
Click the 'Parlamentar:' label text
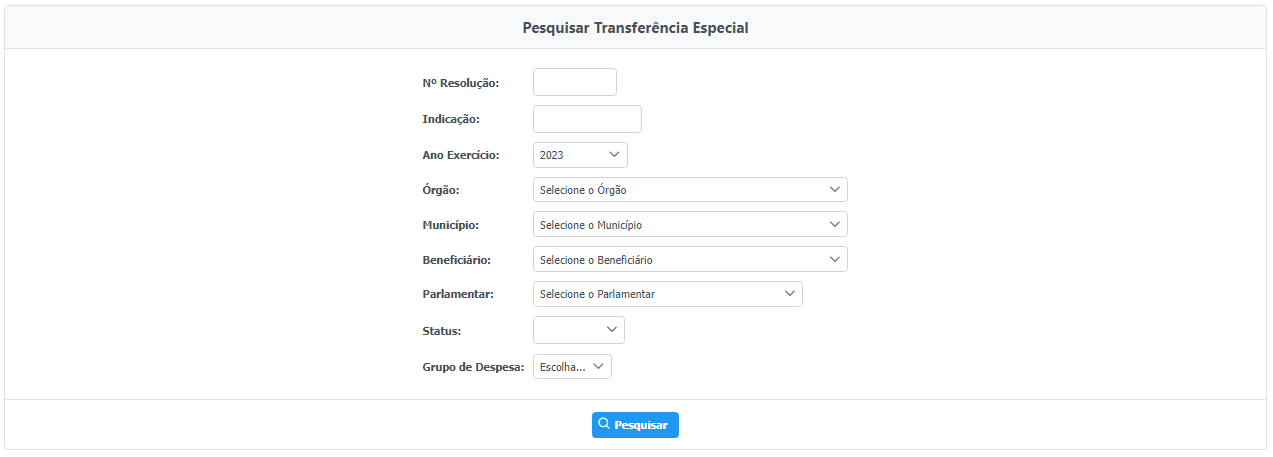(459, 295)
